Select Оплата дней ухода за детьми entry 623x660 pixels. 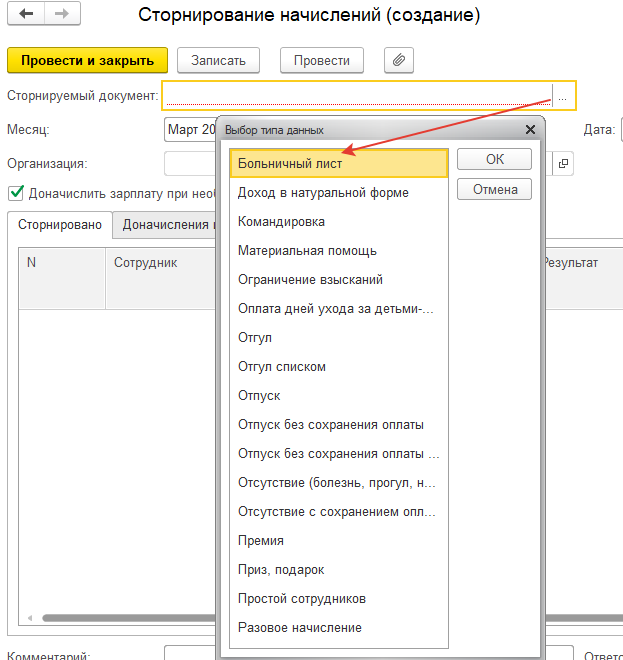click(x=339, y=309)
